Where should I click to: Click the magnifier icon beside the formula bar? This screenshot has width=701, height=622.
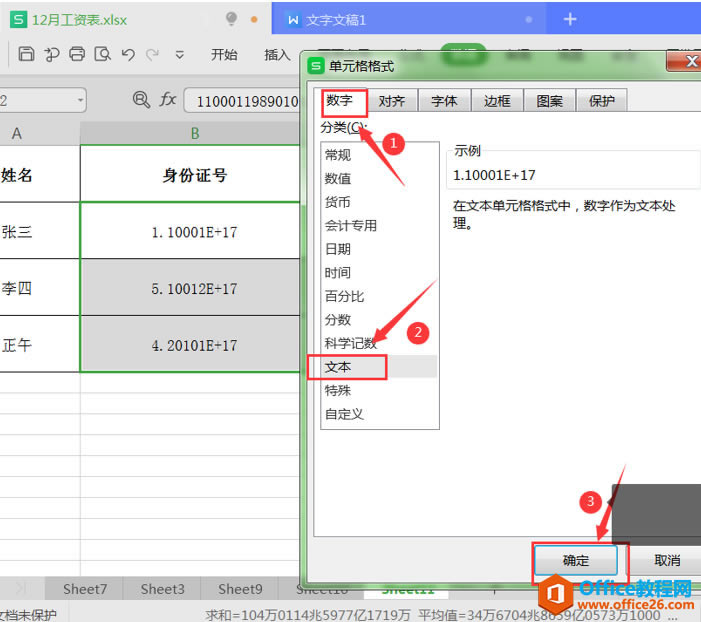pyautogui.click(x=141, y=99)
